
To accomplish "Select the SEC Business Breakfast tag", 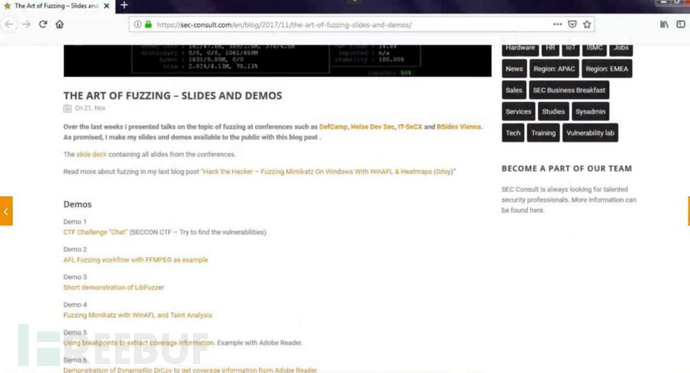I will [569, 90].
